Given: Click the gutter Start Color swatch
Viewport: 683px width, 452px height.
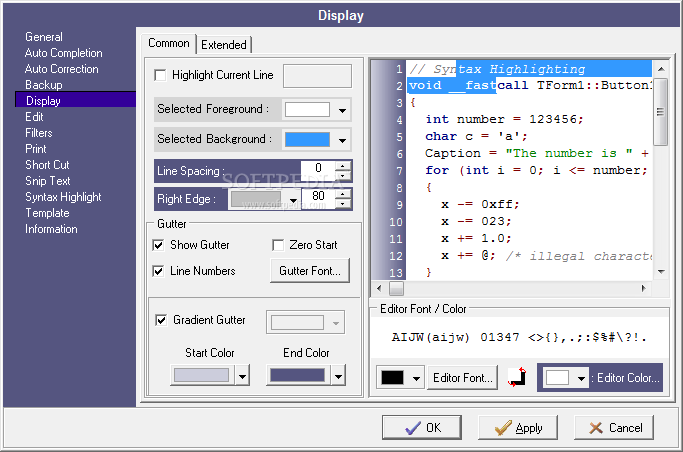Looking at the screenshot, I should point(201,375).
